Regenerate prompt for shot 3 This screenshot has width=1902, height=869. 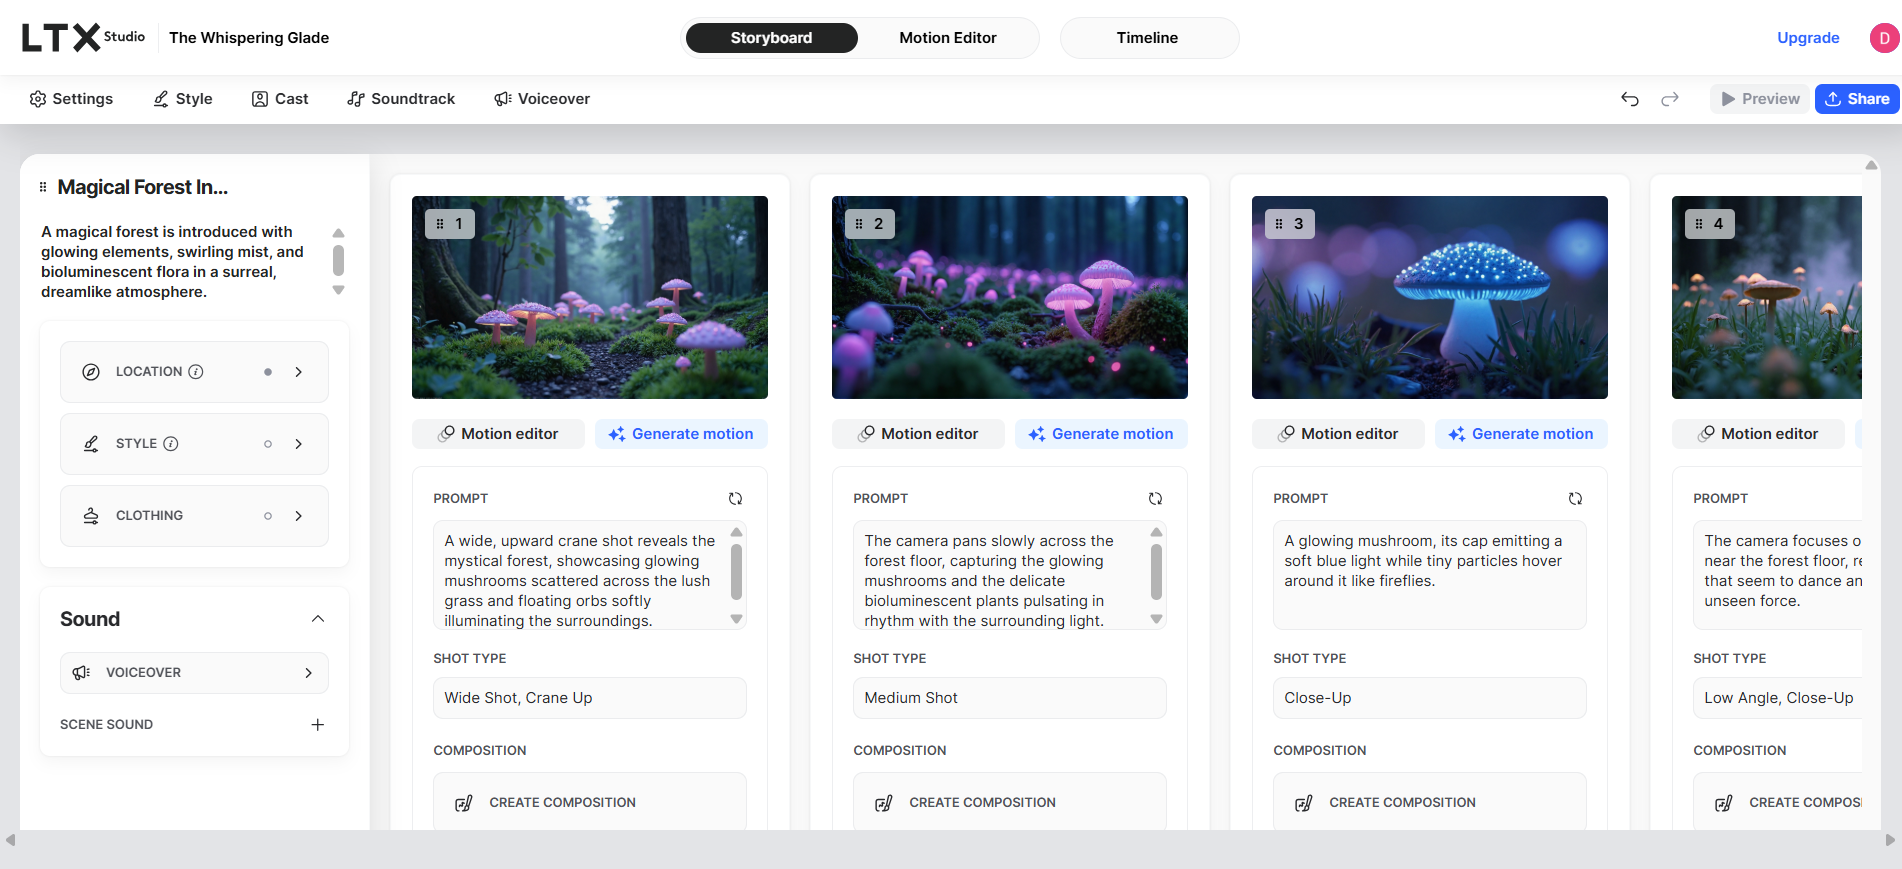pyautogui.click(x=1575, y=498)
